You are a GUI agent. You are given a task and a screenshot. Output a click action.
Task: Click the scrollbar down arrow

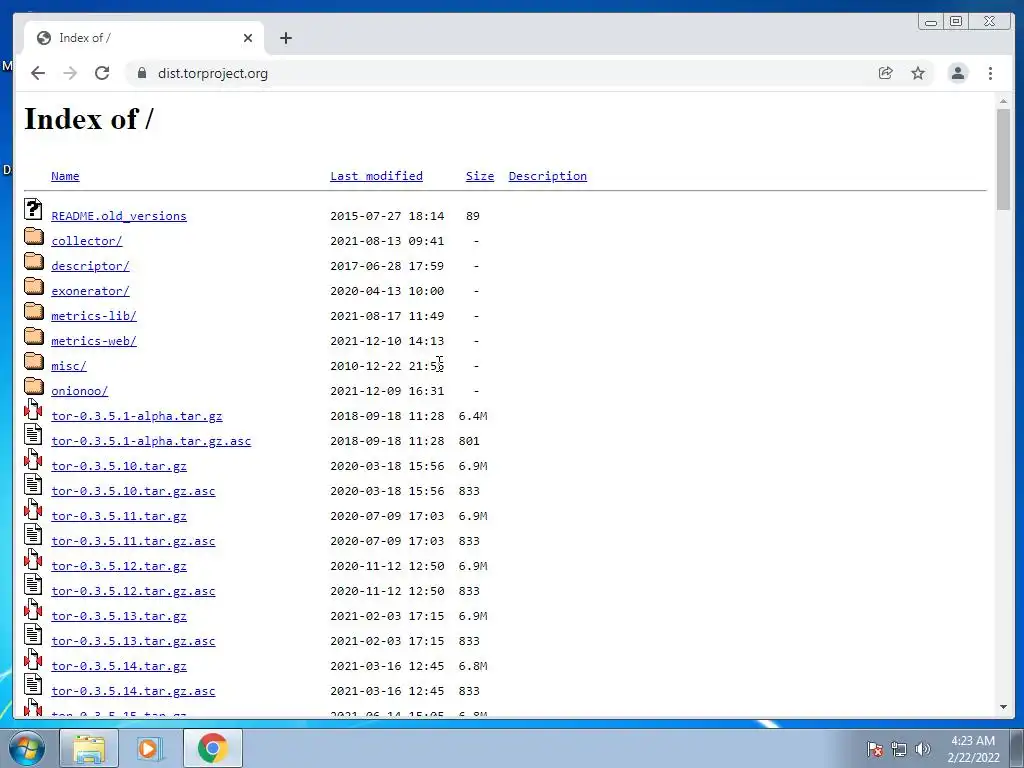(1003, 707)
